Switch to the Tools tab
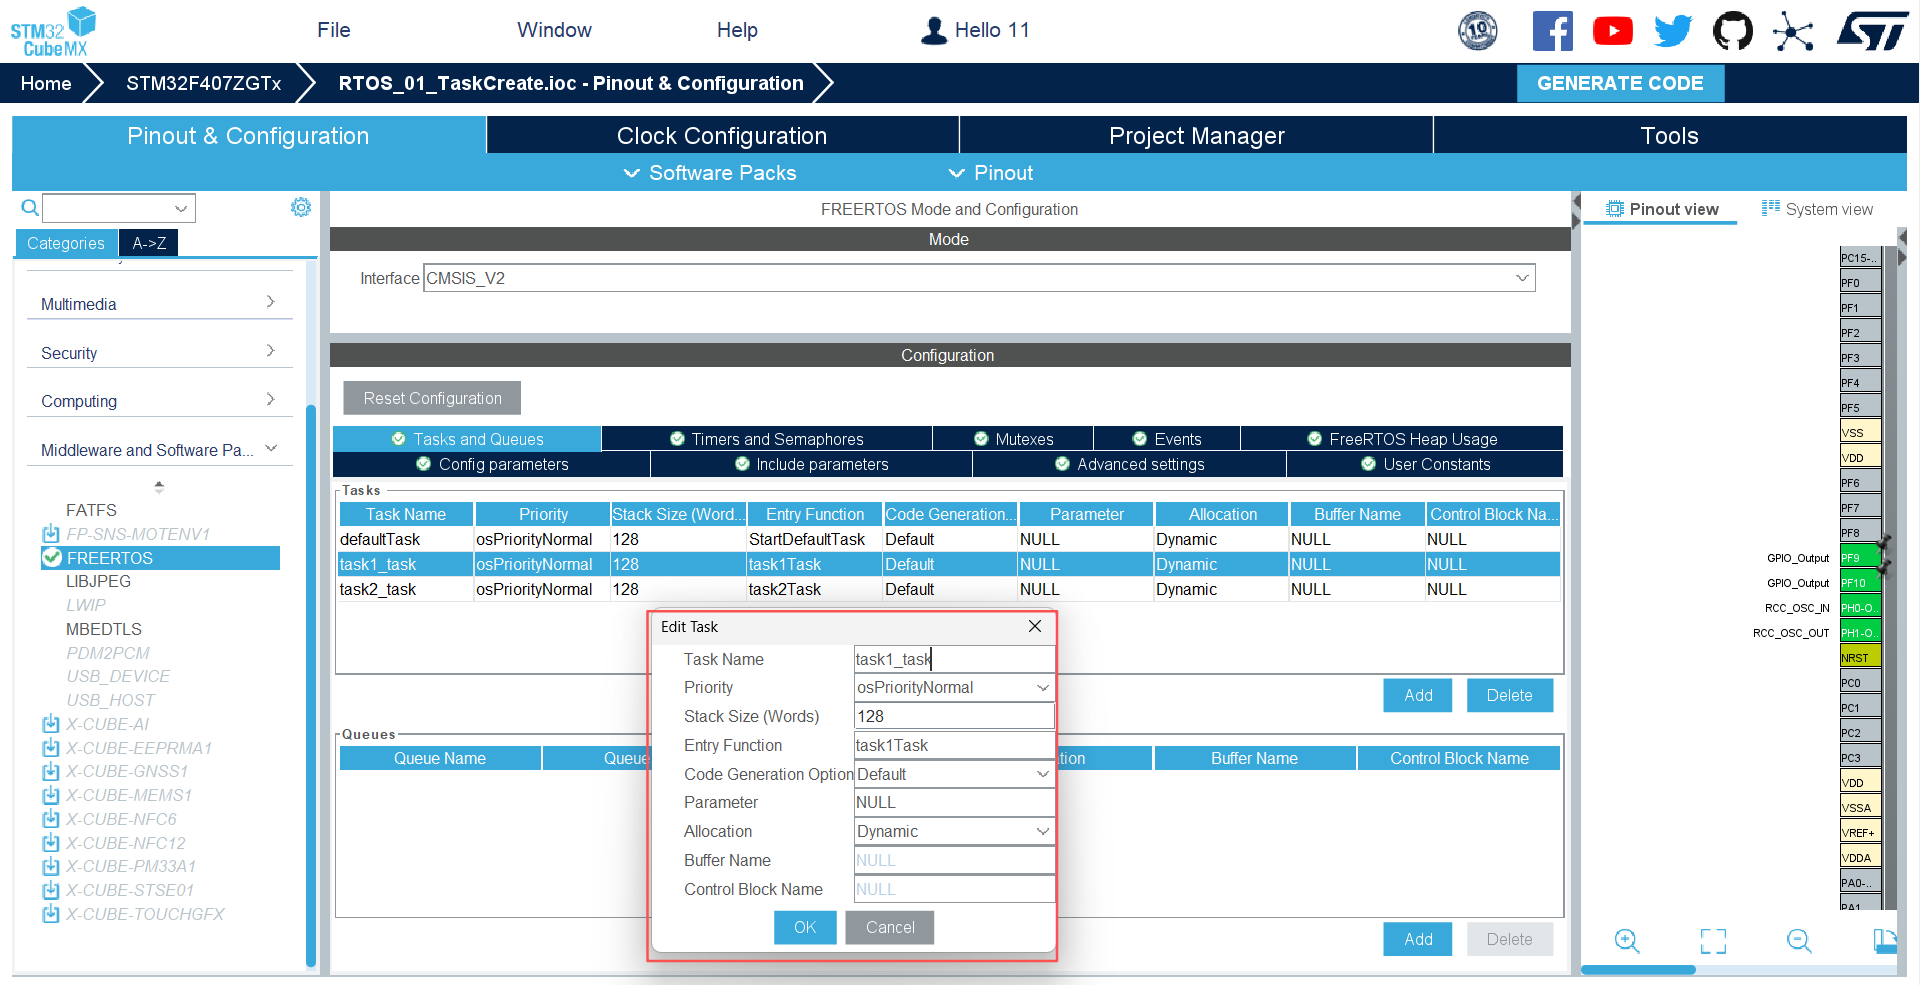Viewport: 1920px width, 985px height. pos(1670,135)
